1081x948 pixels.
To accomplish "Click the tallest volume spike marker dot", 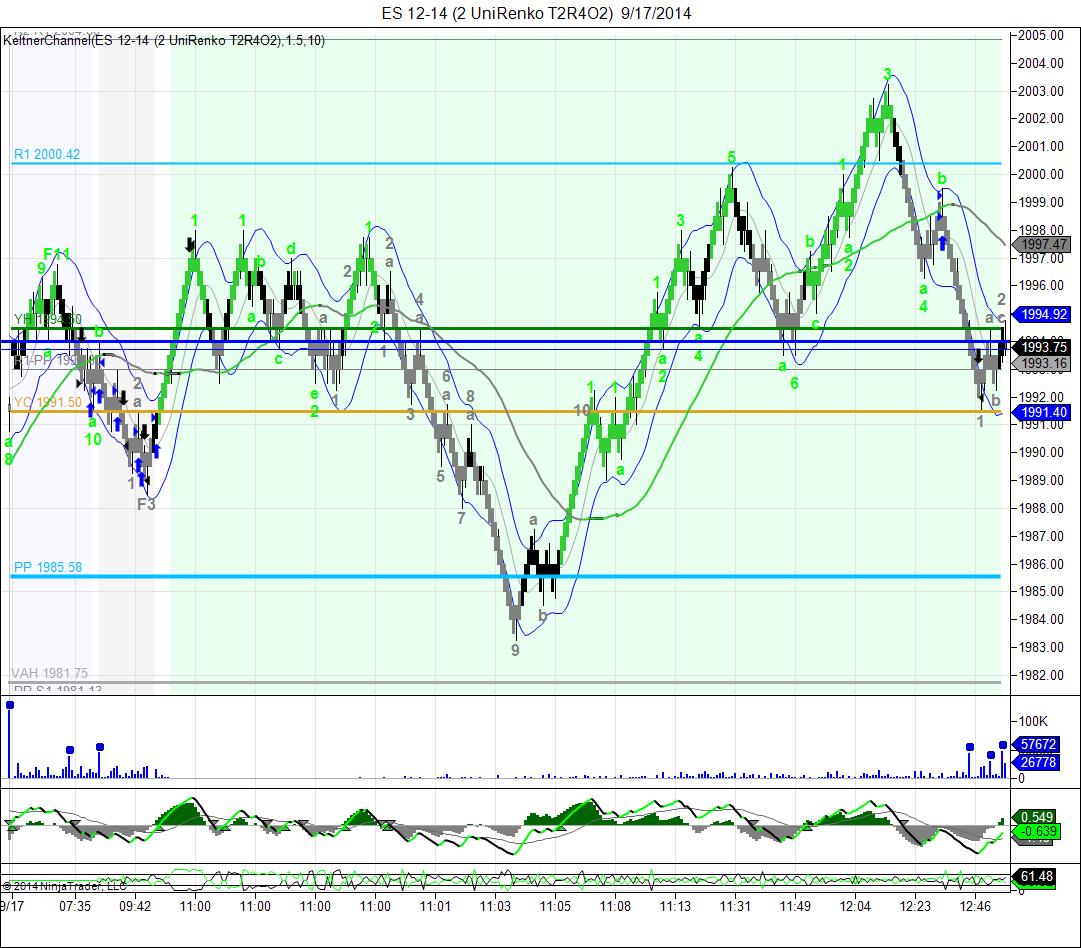I will (x=10, y=705).
